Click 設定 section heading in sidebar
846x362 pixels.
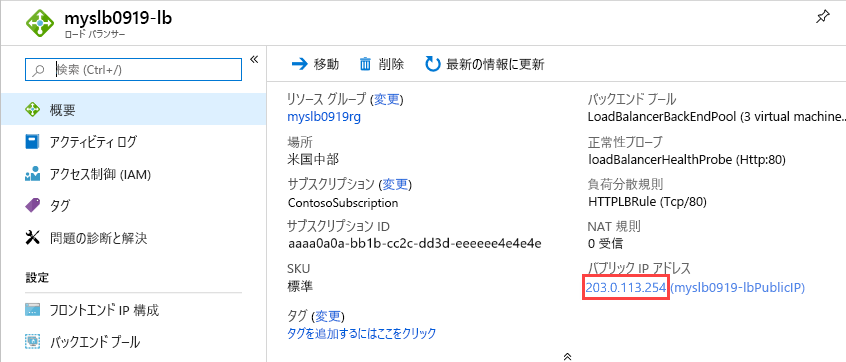37,277
